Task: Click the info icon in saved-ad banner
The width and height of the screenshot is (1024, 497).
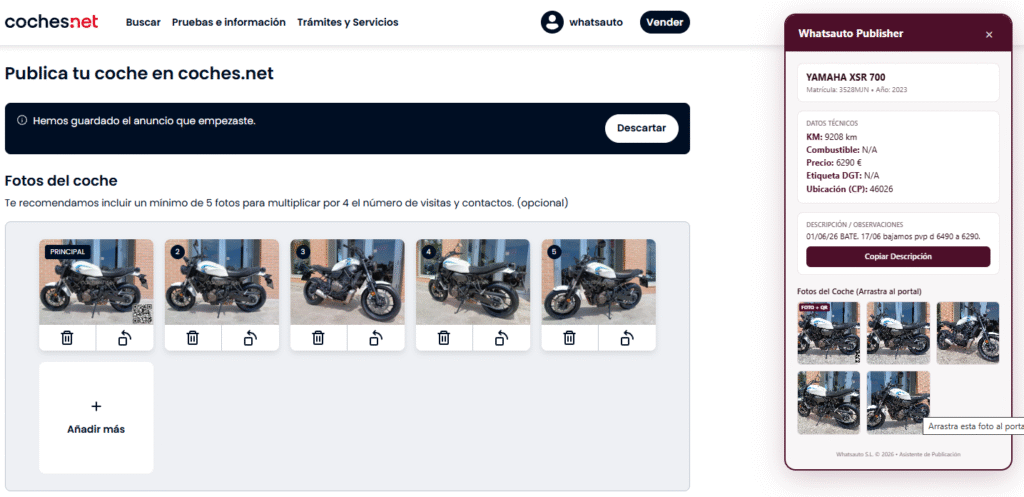Action: point(22,121)
